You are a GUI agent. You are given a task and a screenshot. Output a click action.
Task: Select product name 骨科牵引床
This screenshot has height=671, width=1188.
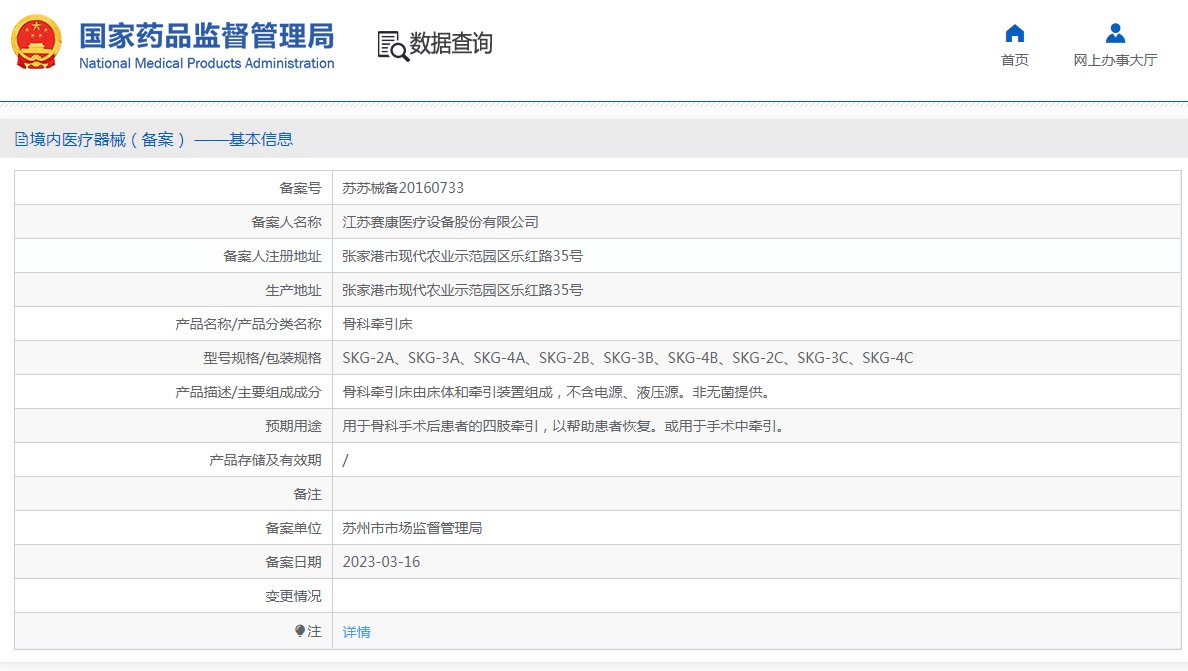click(377, 324)
